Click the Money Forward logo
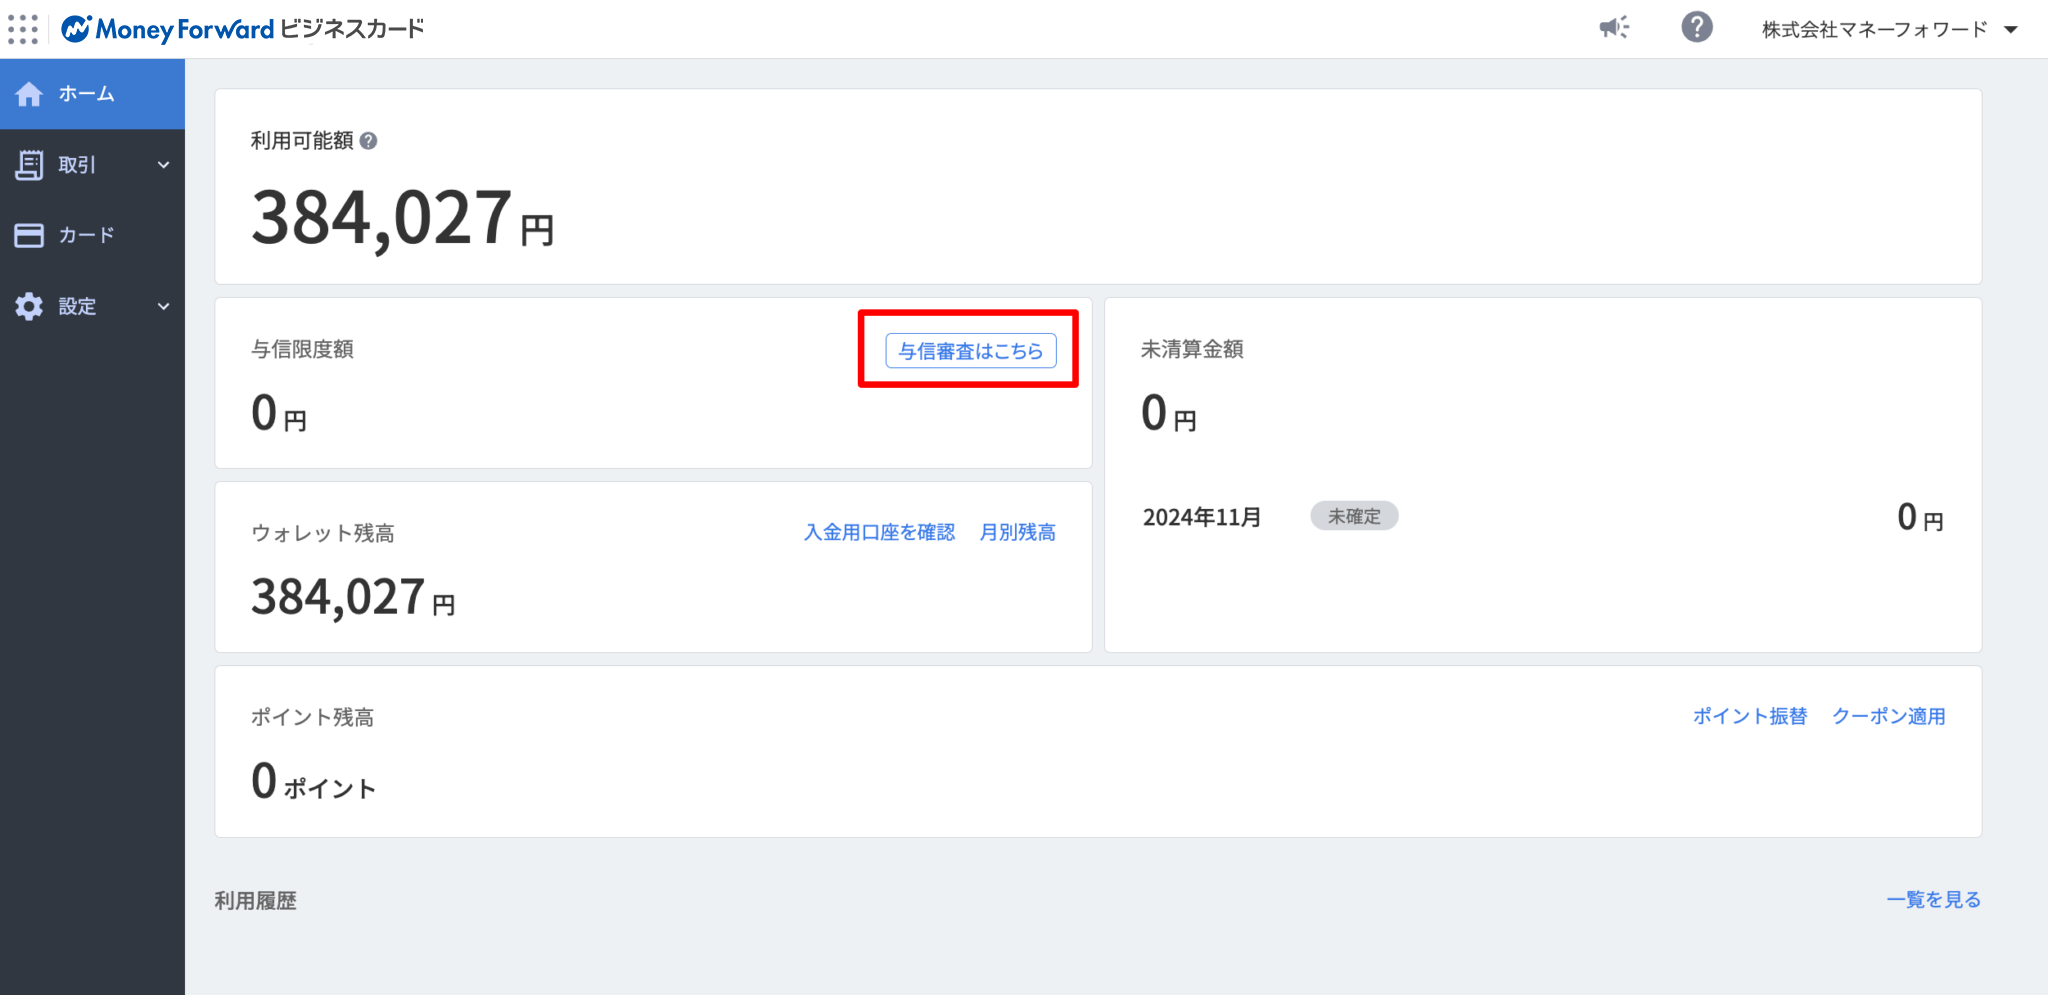The height and width of the screenshot is (995, 2048). click(167, 29)
